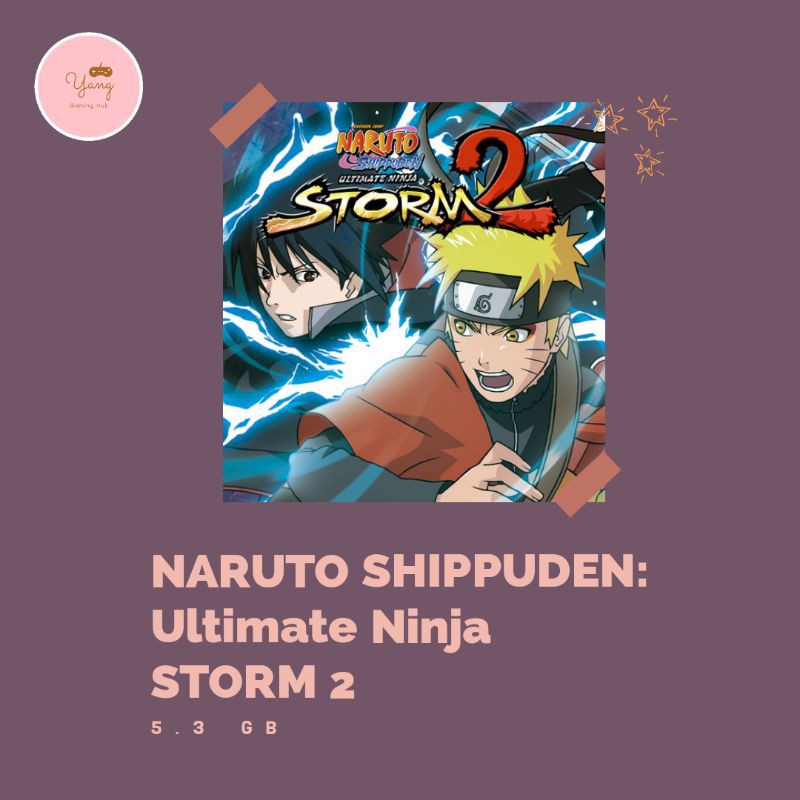Click the 5.3 GB file size label
This screenshot has width=800, height=800.
[214, 728]
